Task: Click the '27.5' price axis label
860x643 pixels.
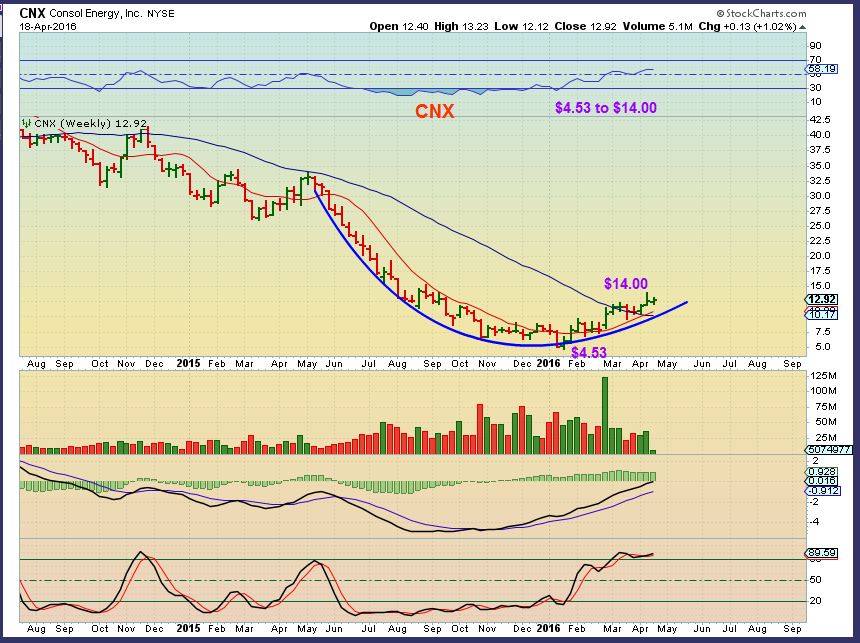Action: [x=819, y=211]
